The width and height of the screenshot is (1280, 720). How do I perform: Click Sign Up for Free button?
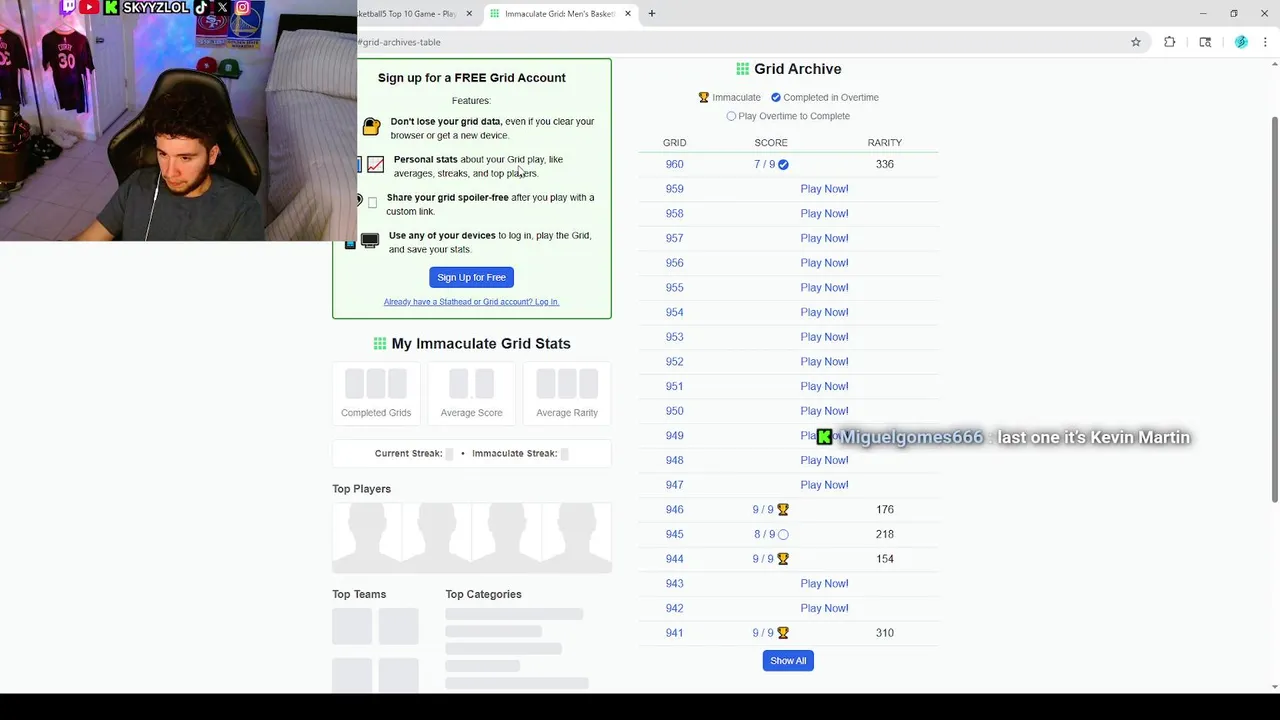click(471, 277)
